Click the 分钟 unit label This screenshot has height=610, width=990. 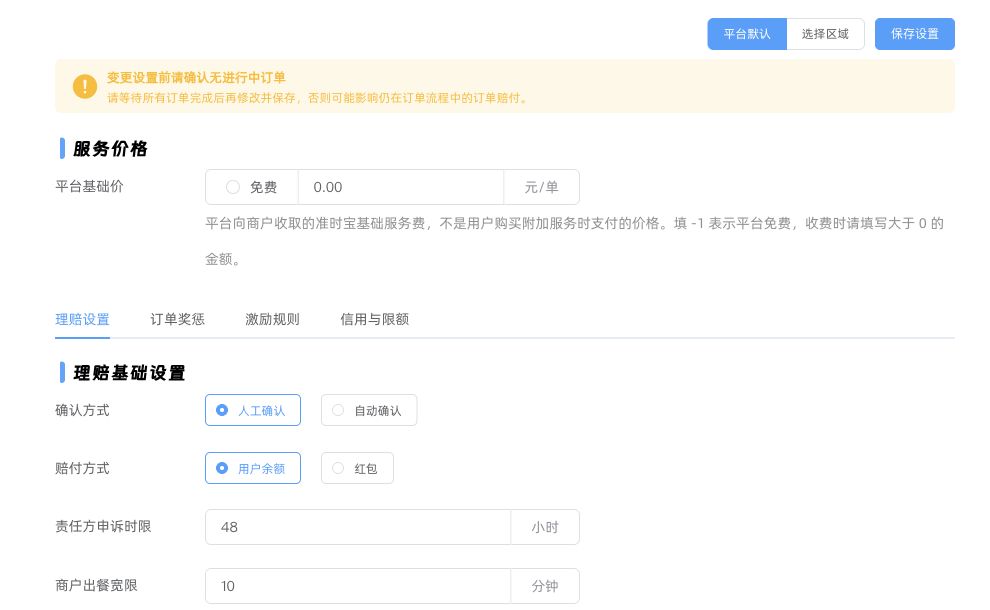pyautogui.click(x=545, y=586)
